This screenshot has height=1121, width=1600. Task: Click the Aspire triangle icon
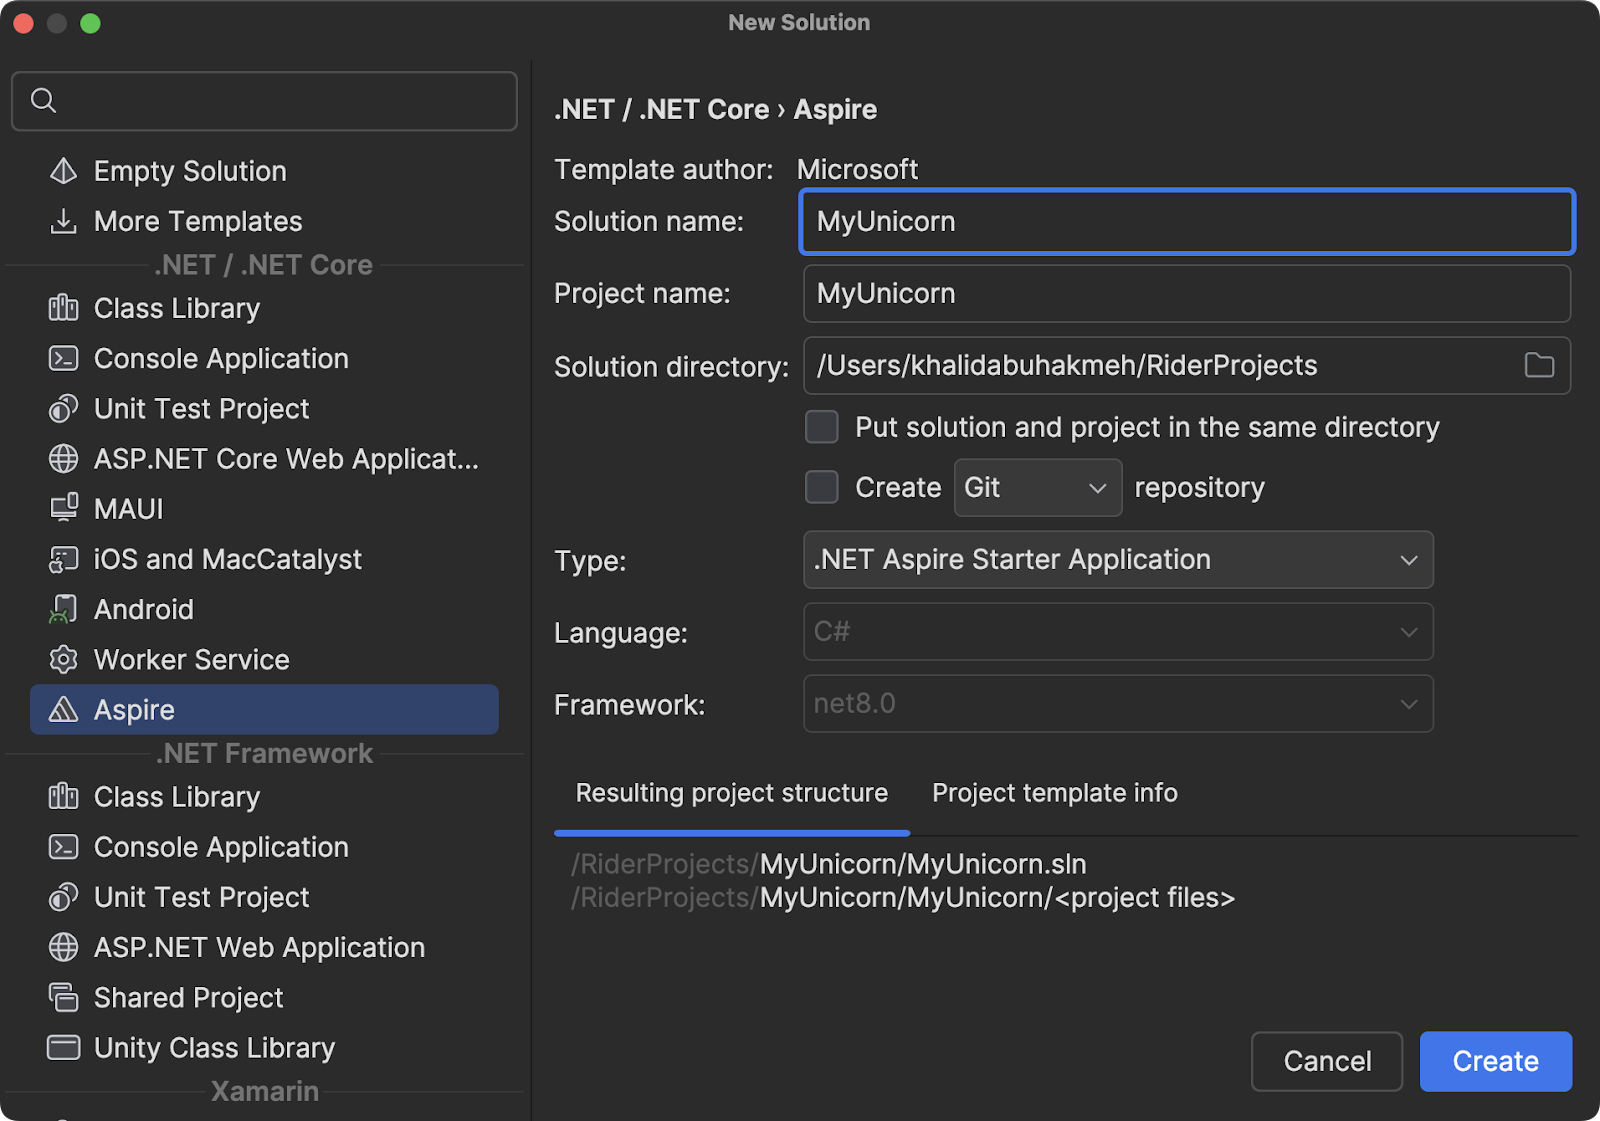pyautogui.click(x=63, y=709)
